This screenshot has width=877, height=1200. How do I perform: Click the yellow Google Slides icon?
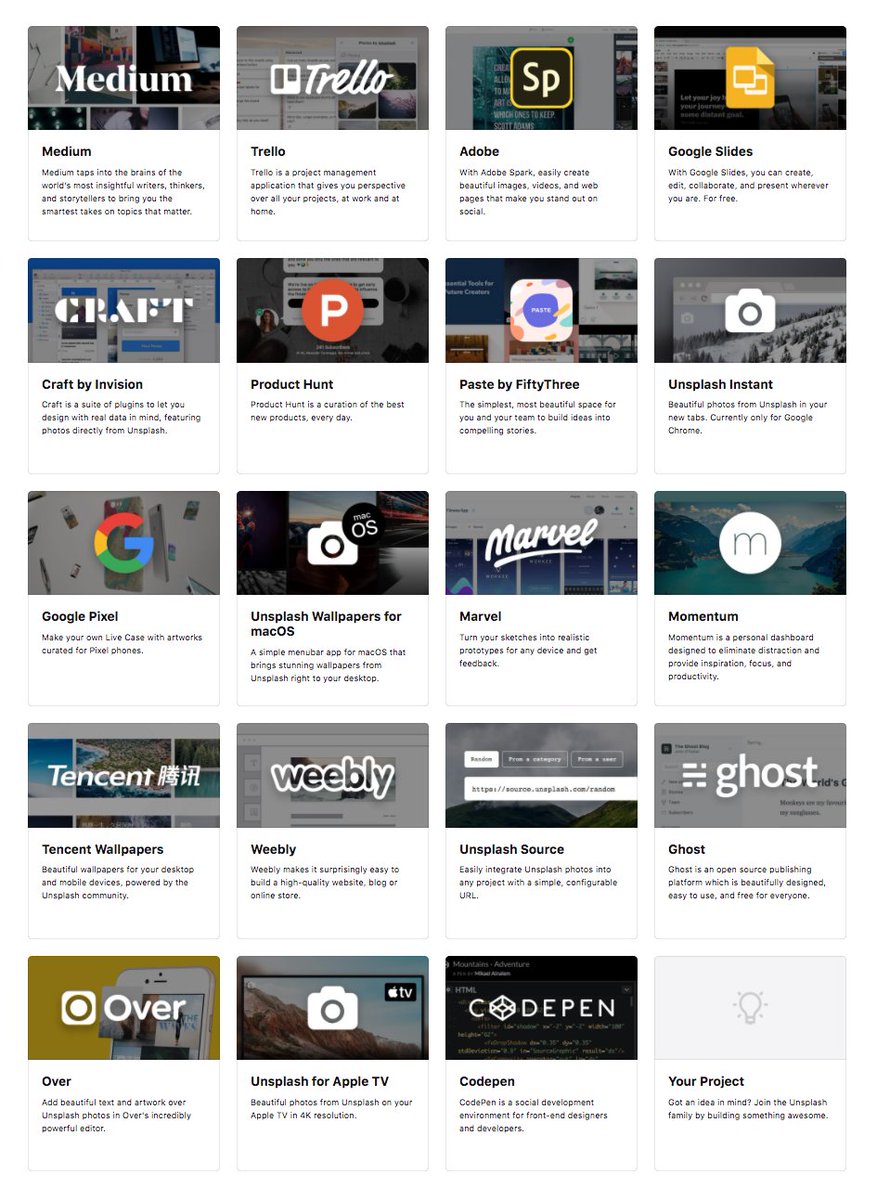[750, 77]
